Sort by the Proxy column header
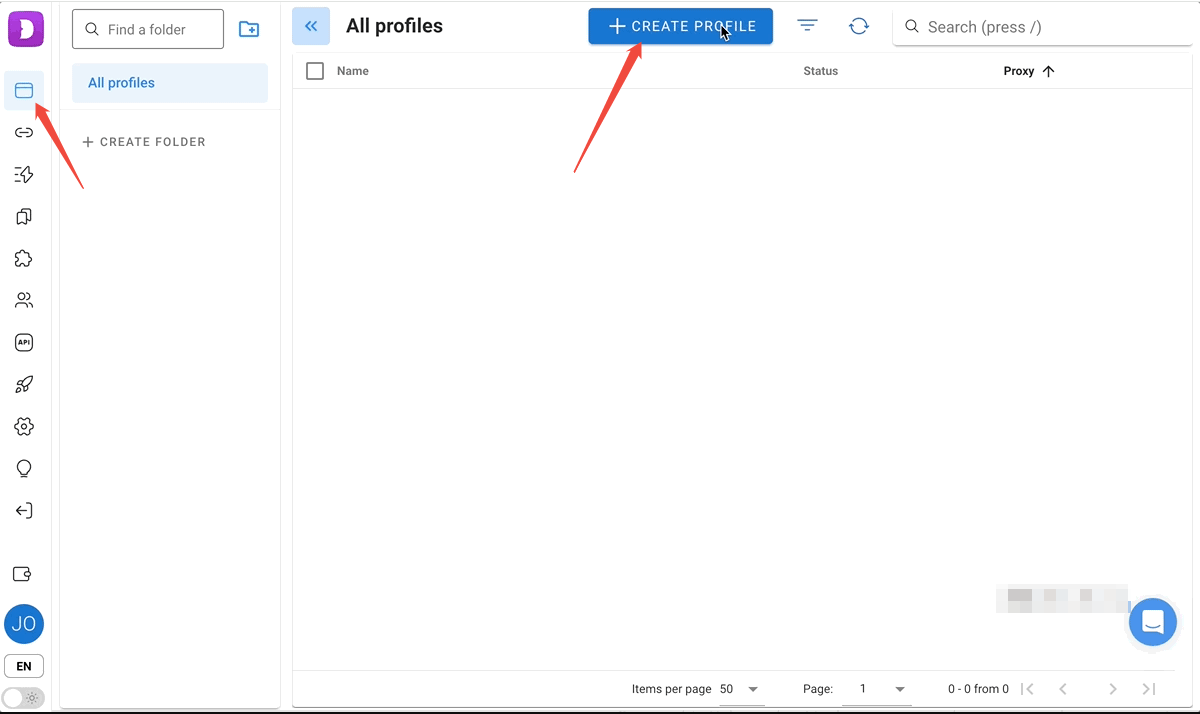The width and height of the screenshot is (1200, 714). 1019,71
